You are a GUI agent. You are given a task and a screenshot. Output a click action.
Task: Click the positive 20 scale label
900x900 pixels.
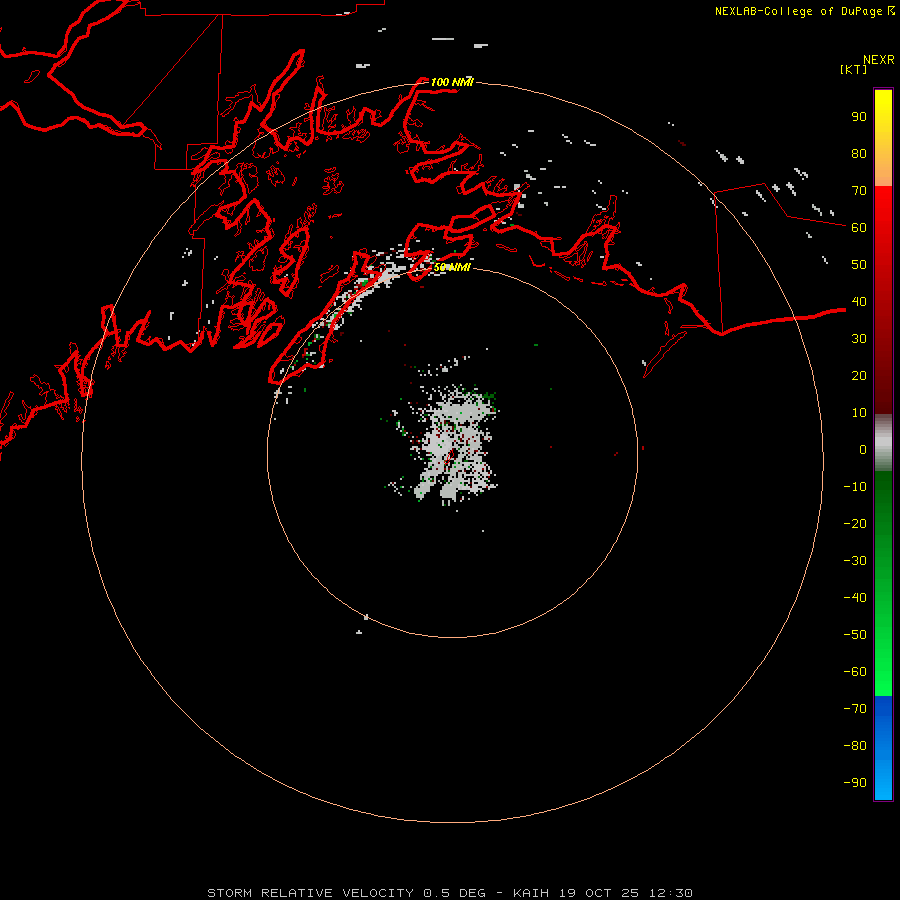(859, 375)
